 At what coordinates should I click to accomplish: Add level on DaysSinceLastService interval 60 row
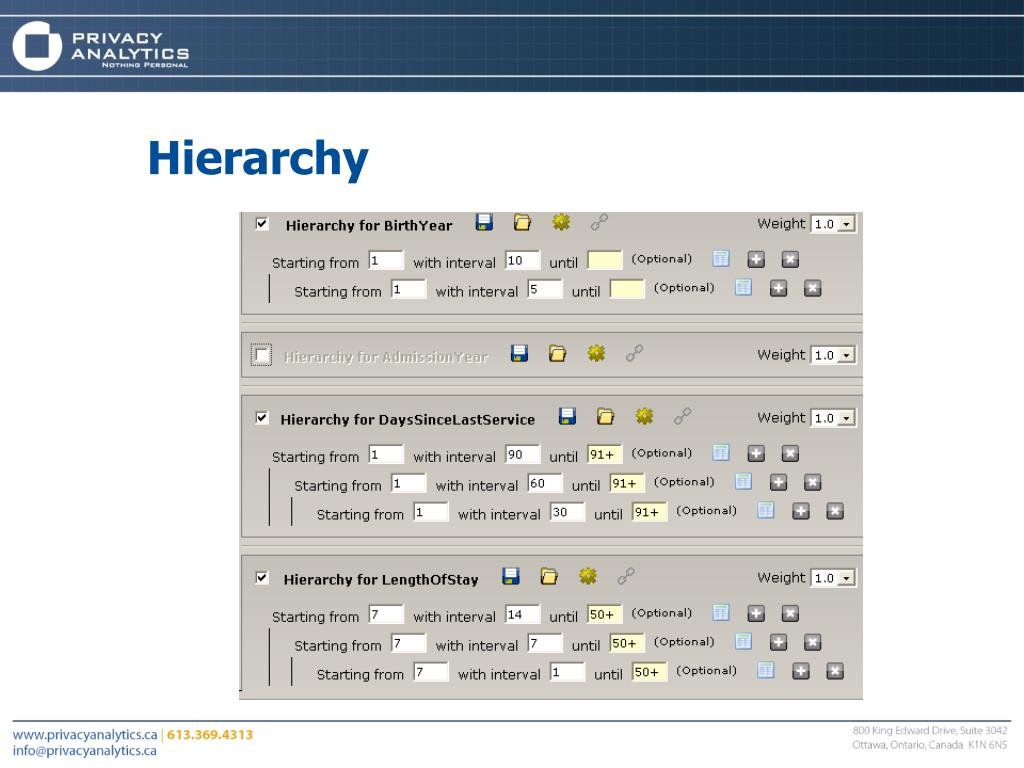click(x=778, y=482)
